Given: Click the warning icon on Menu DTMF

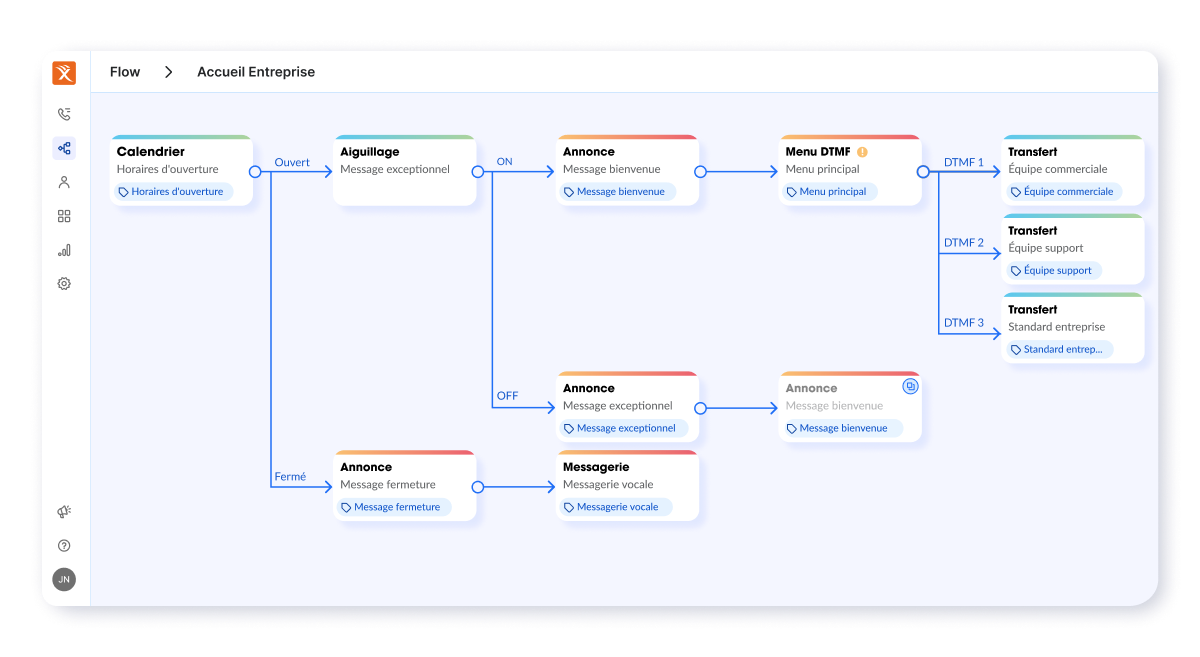Looking at the screenshot, I should (862, 152).
